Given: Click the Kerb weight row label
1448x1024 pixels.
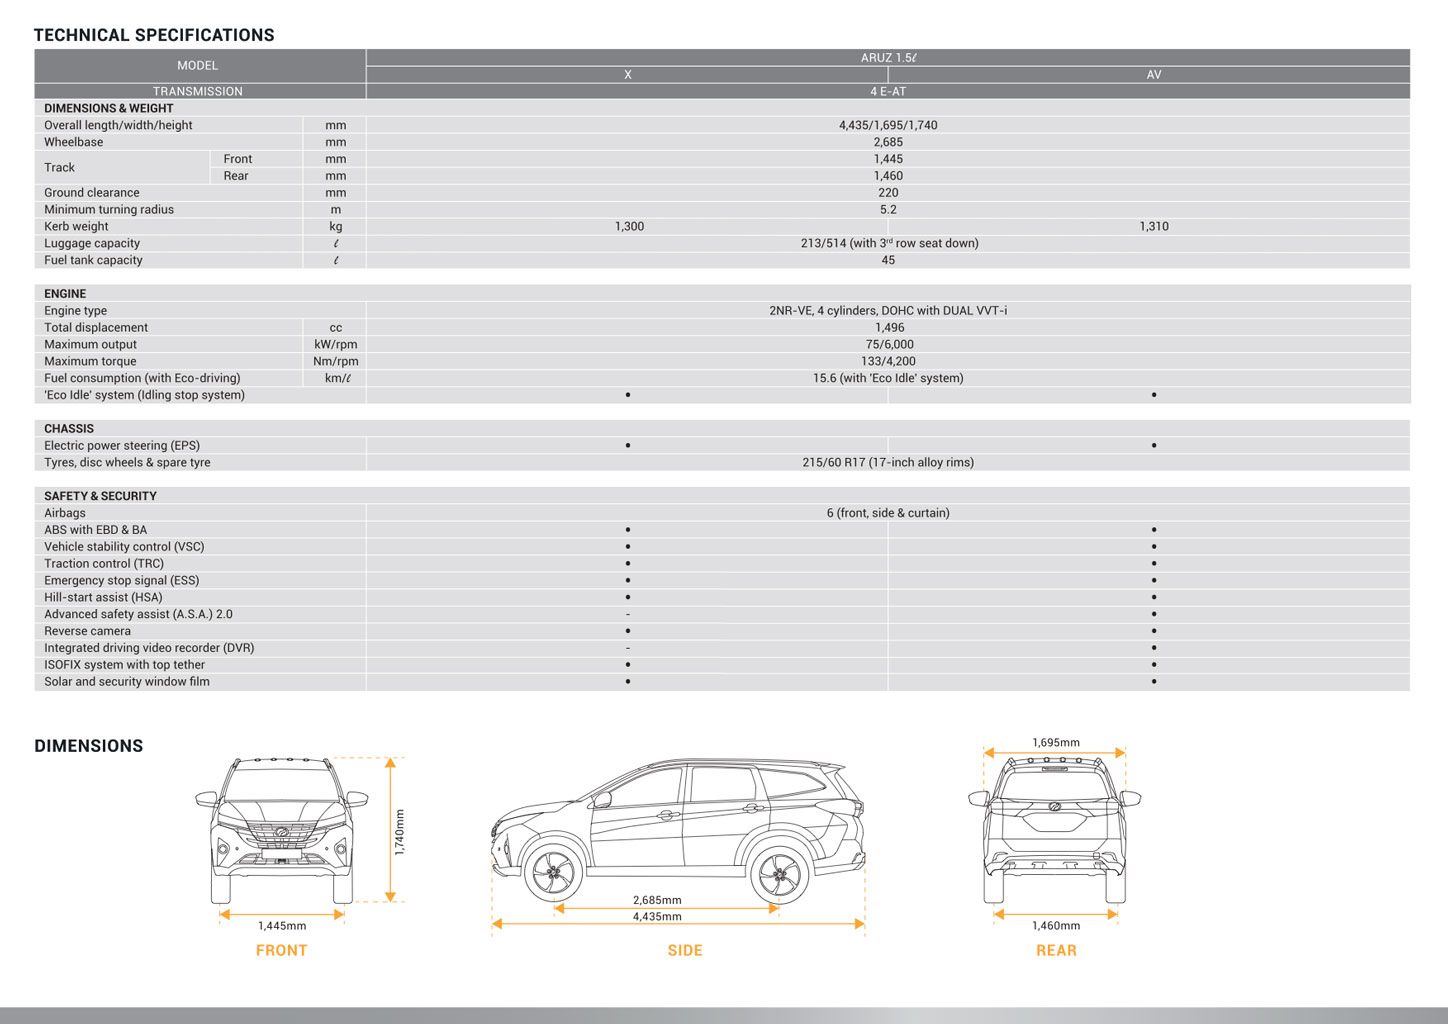Looking at the screenshot, I should click(76, 227).
